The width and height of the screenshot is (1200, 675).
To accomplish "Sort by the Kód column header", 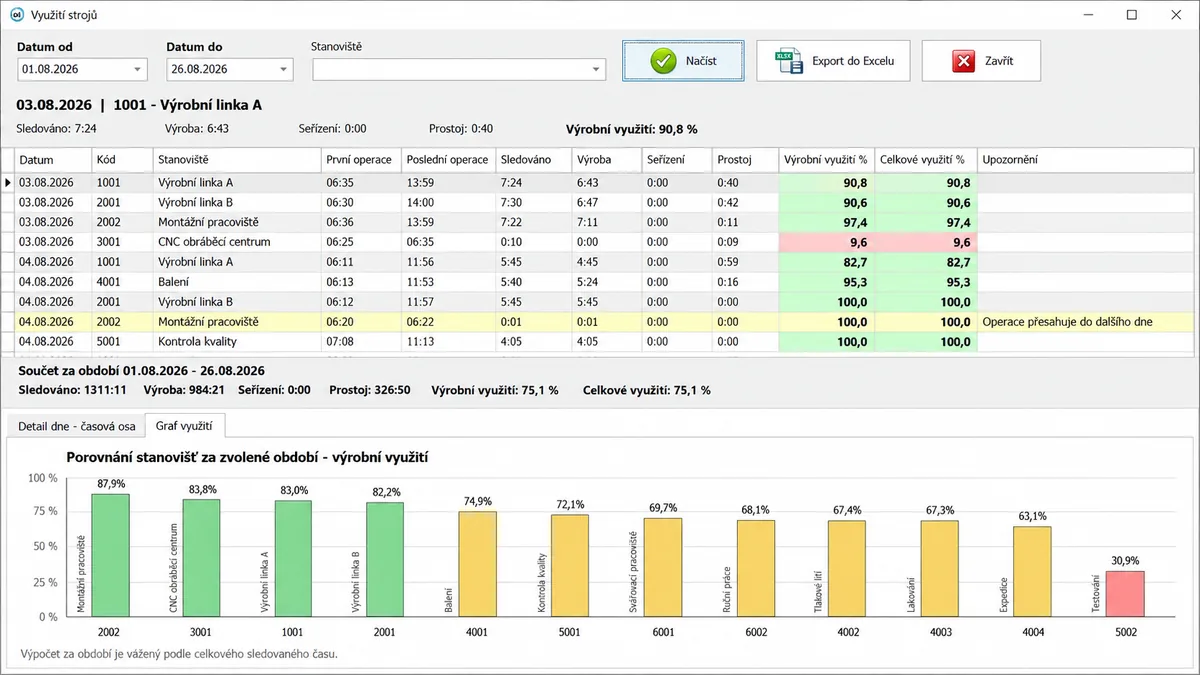I will 121,160.
